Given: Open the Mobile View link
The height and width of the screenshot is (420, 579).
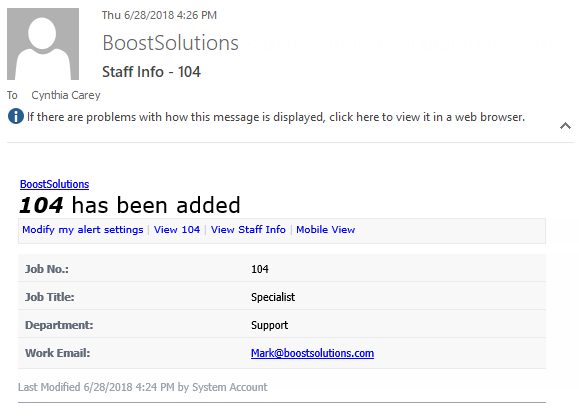Looking at the screenshot, I should pos(326,230).
